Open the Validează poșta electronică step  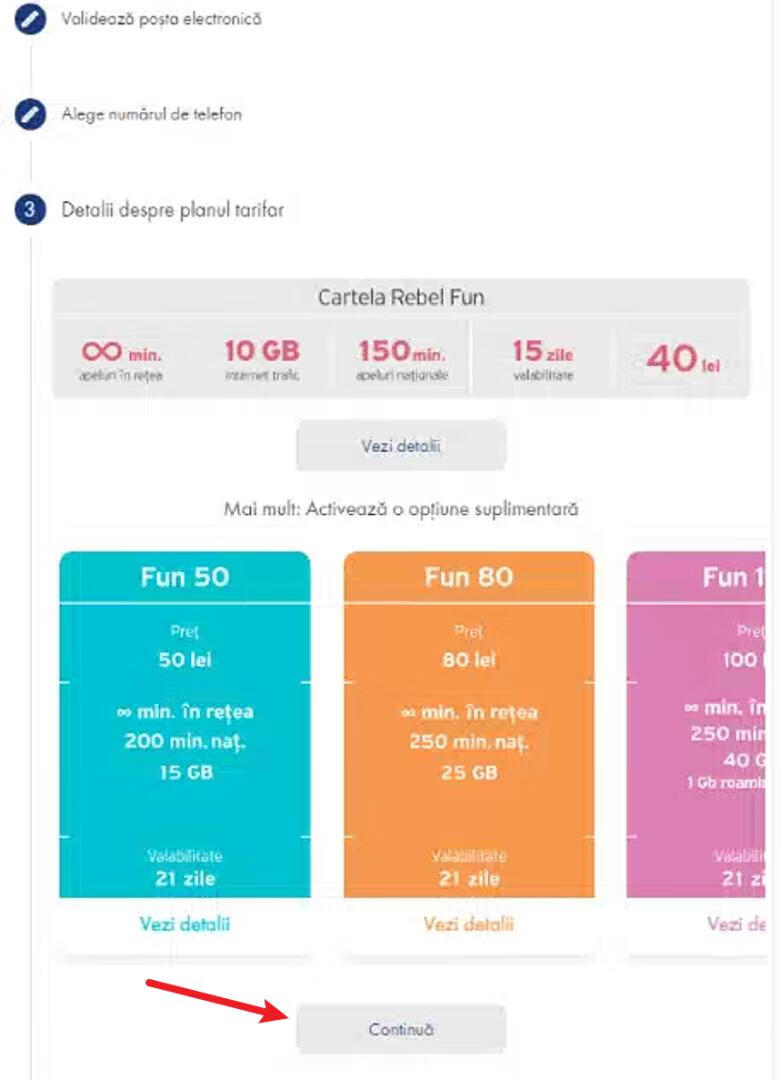tap(161, 19)
